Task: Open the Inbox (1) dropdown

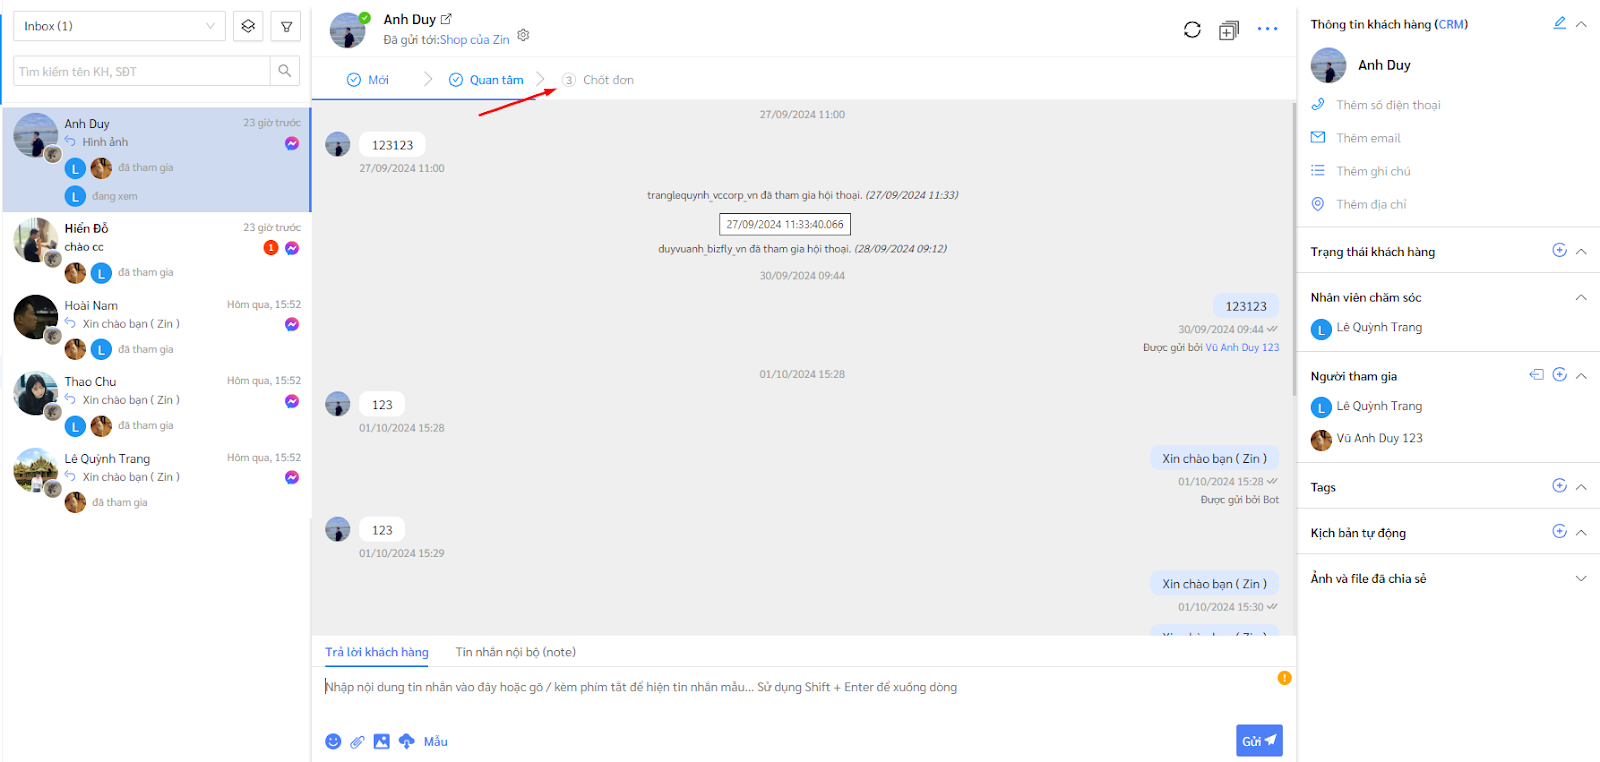Action: [x=118, y=26]
